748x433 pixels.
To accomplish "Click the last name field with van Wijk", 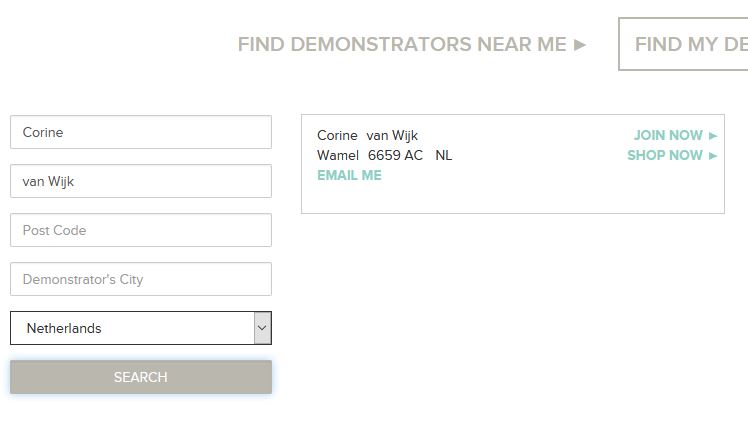I will 141,181.
